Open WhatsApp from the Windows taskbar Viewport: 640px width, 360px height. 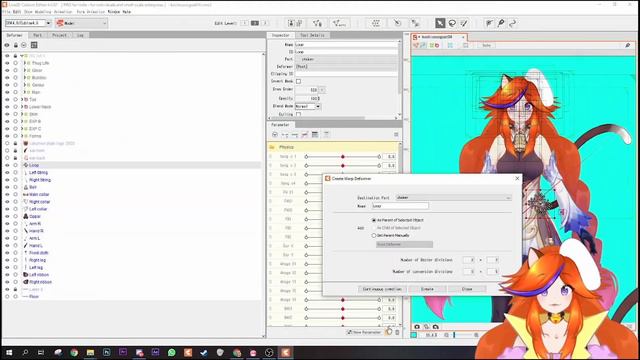click(171, 352)
